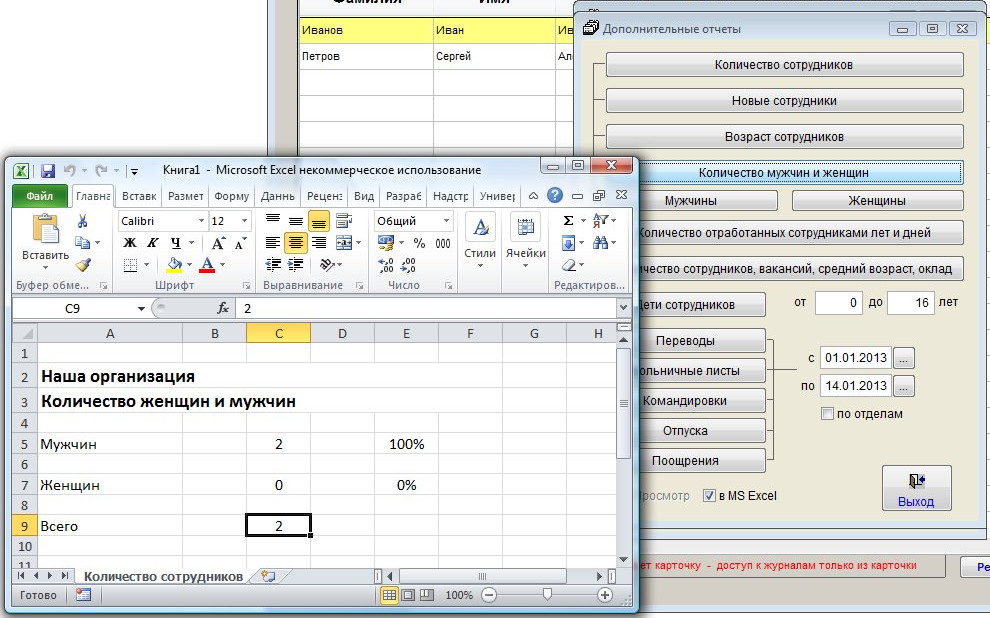The width and height of the screenshot is (990, 618).
Task: Apply thousands separator format (000)
Action: tap(443, 243)
